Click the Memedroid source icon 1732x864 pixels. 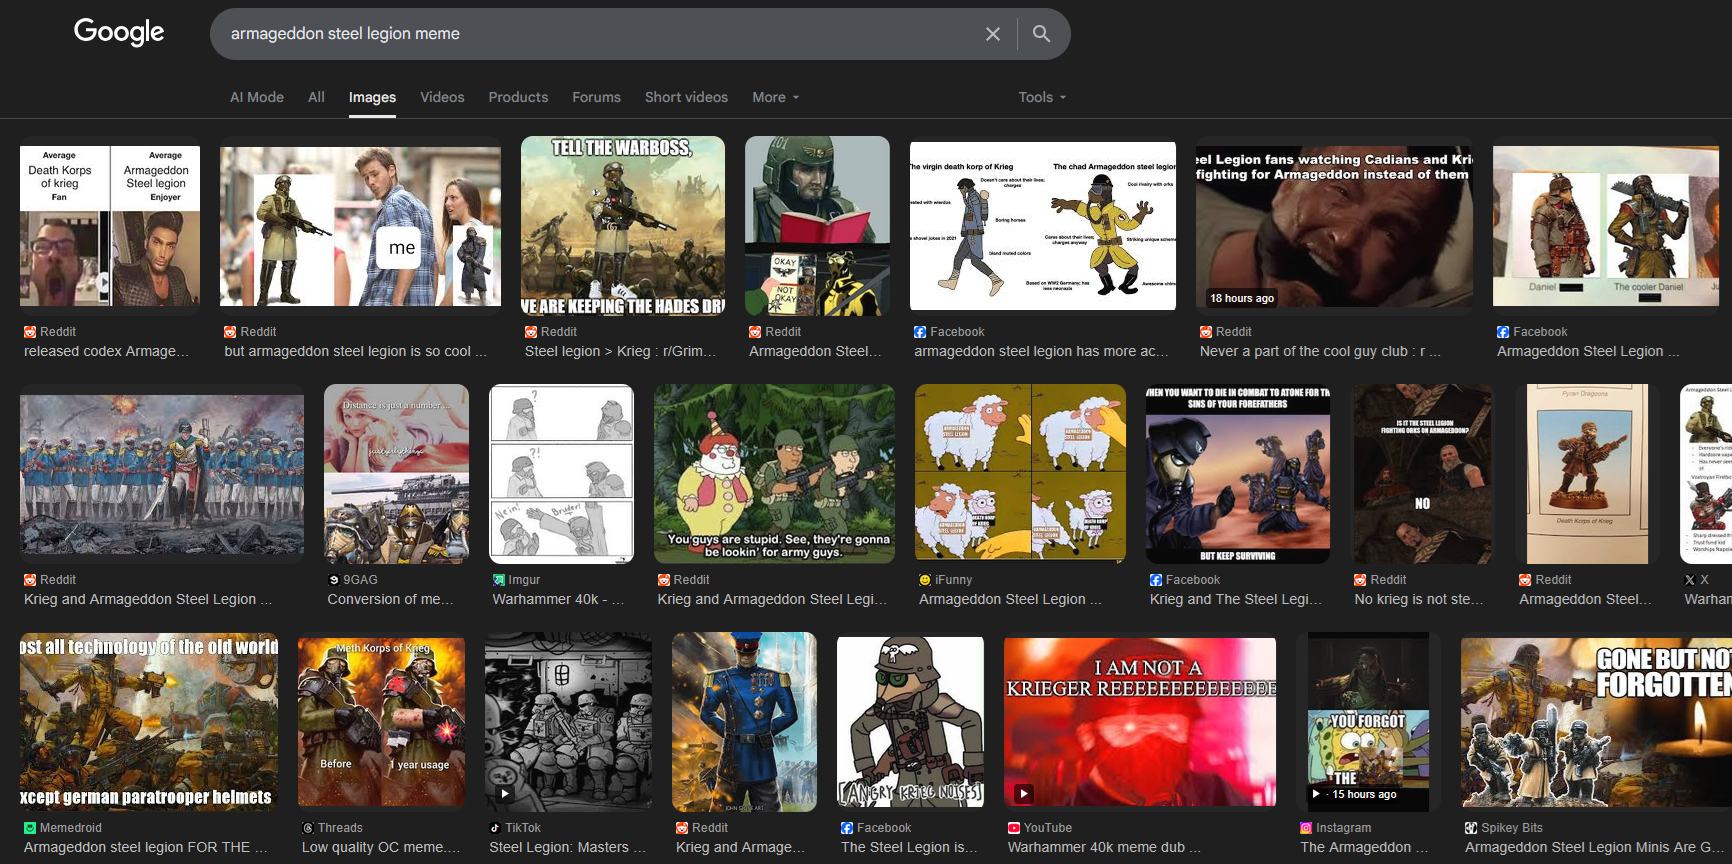(30, 828)
